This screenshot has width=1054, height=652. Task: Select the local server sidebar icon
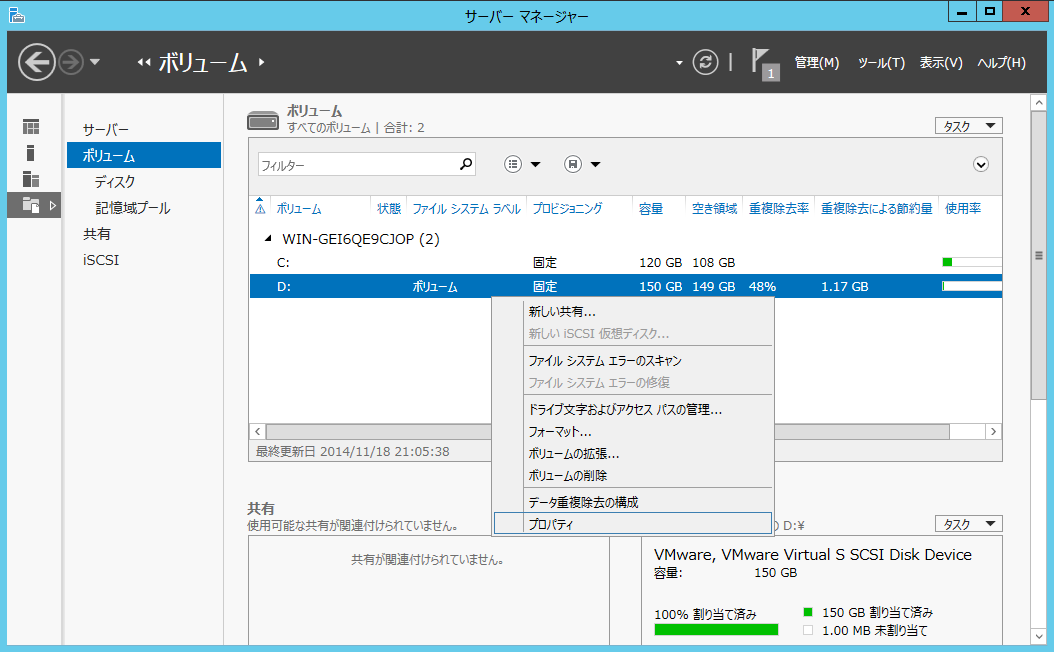(x=31, y=153)
